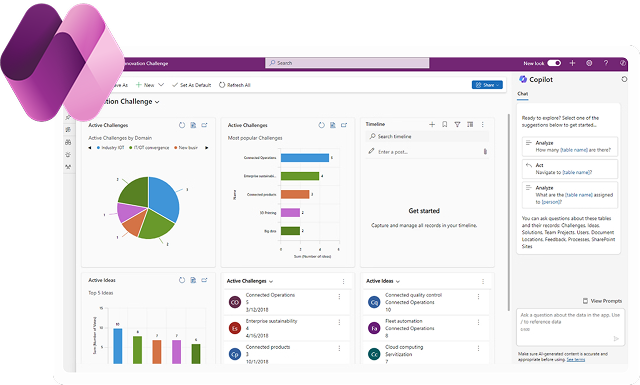Click the purple slice of the pie chart
The width and height of the screenshot is (640, 385).
point(129,211)
